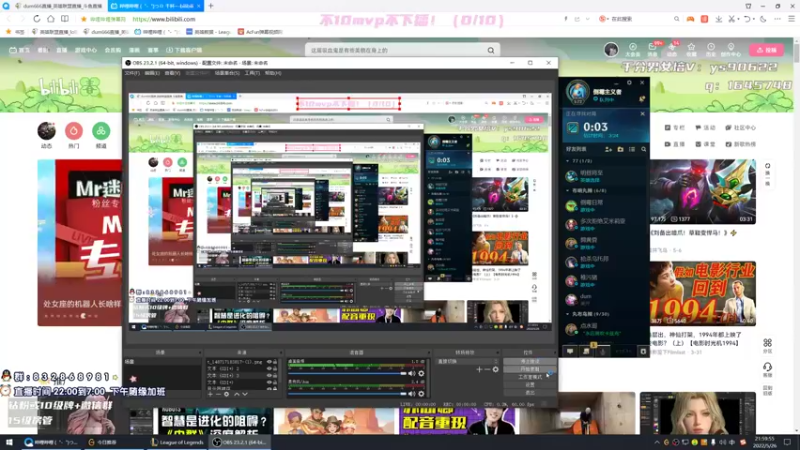Move source down arrow in OBS
The width and height of the screenshot is (800, 450).
(x=245, y=394)
